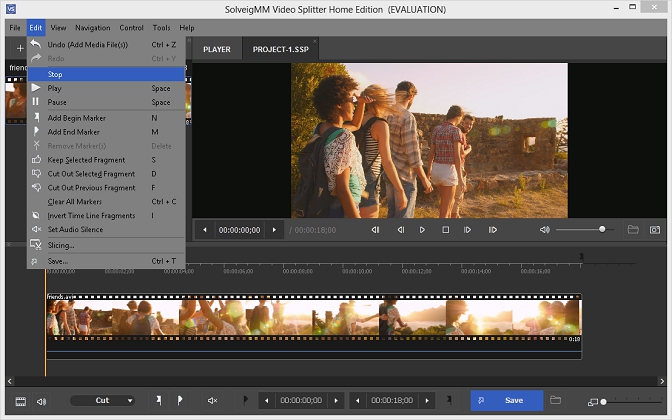Screen dimensions: 672x420
Task: Click the player stop button
Action: pos(446,230)
